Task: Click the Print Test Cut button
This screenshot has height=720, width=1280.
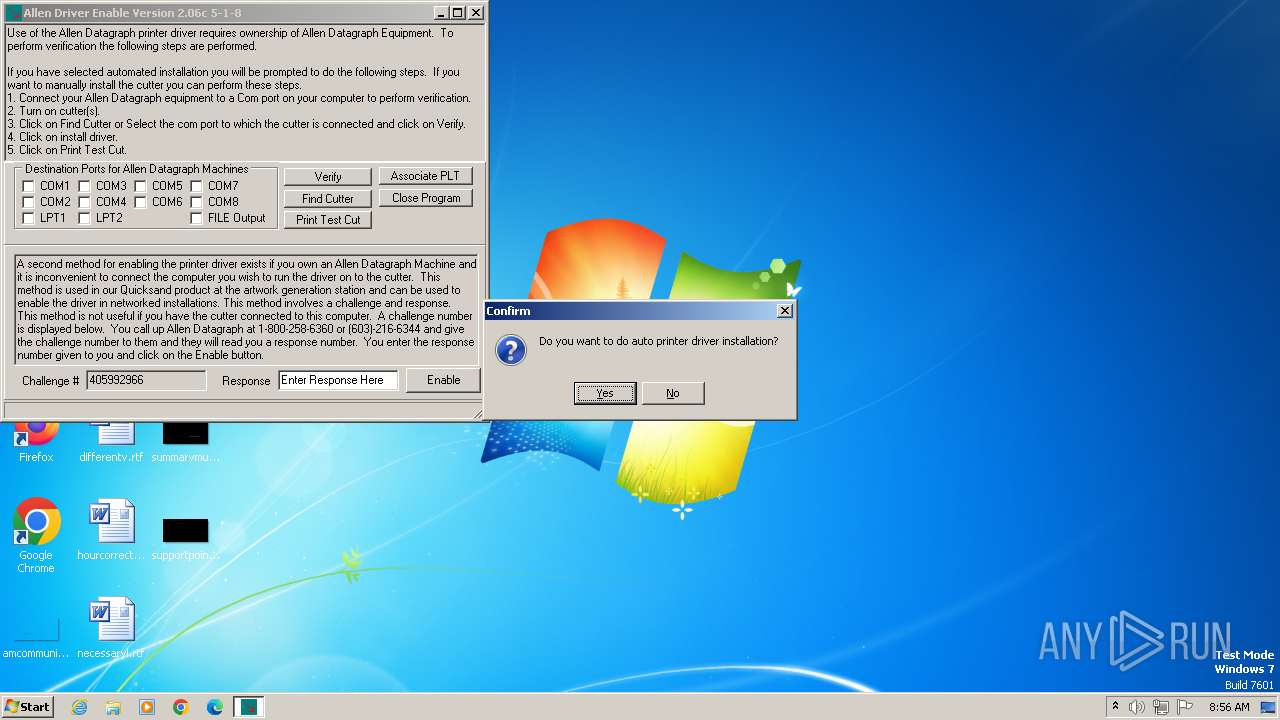Action: click(x=328, y=220)
